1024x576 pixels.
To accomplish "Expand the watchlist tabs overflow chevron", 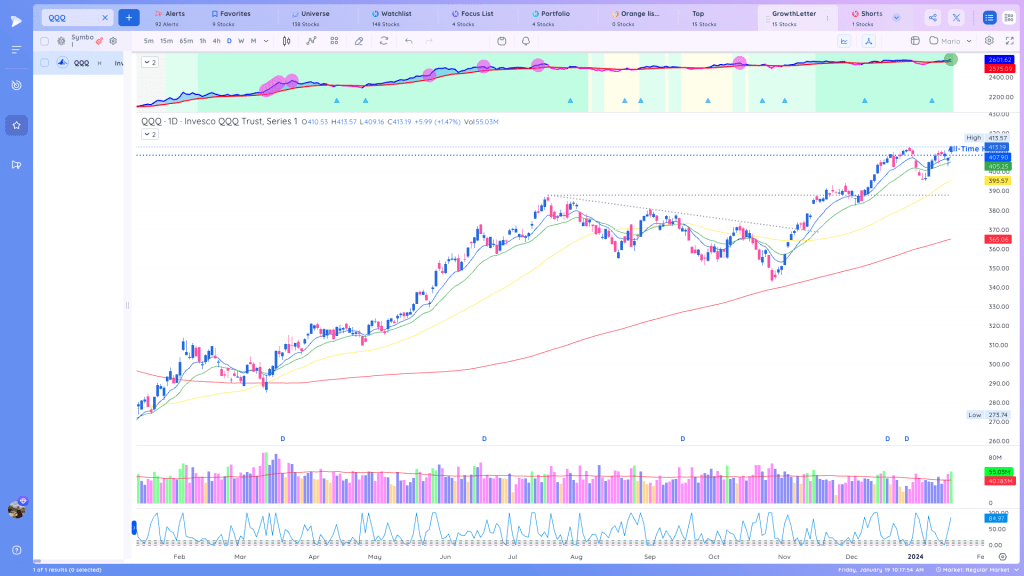I will [897, 18].
